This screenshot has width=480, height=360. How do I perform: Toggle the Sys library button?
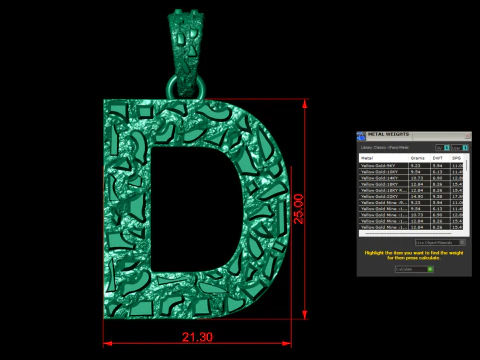[443, 148]
